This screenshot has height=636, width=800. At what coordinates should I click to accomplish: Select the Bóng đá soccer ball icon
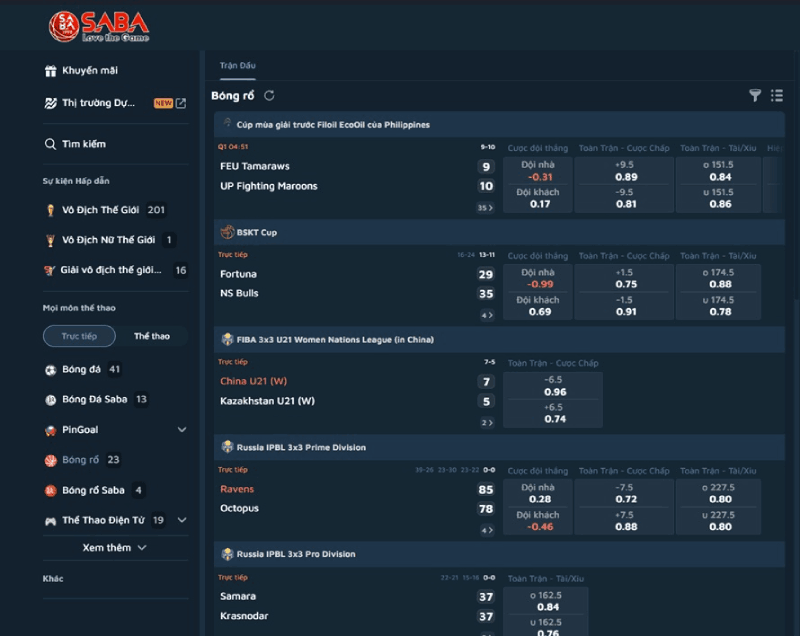click(x=50, y=370)
